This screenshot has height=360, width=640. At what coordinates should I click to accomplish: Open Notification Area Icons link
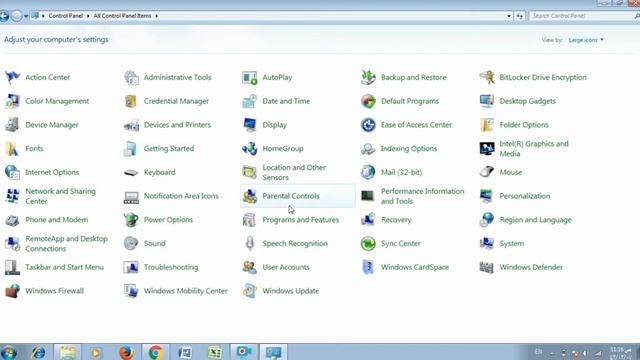[x=181, y=196]
